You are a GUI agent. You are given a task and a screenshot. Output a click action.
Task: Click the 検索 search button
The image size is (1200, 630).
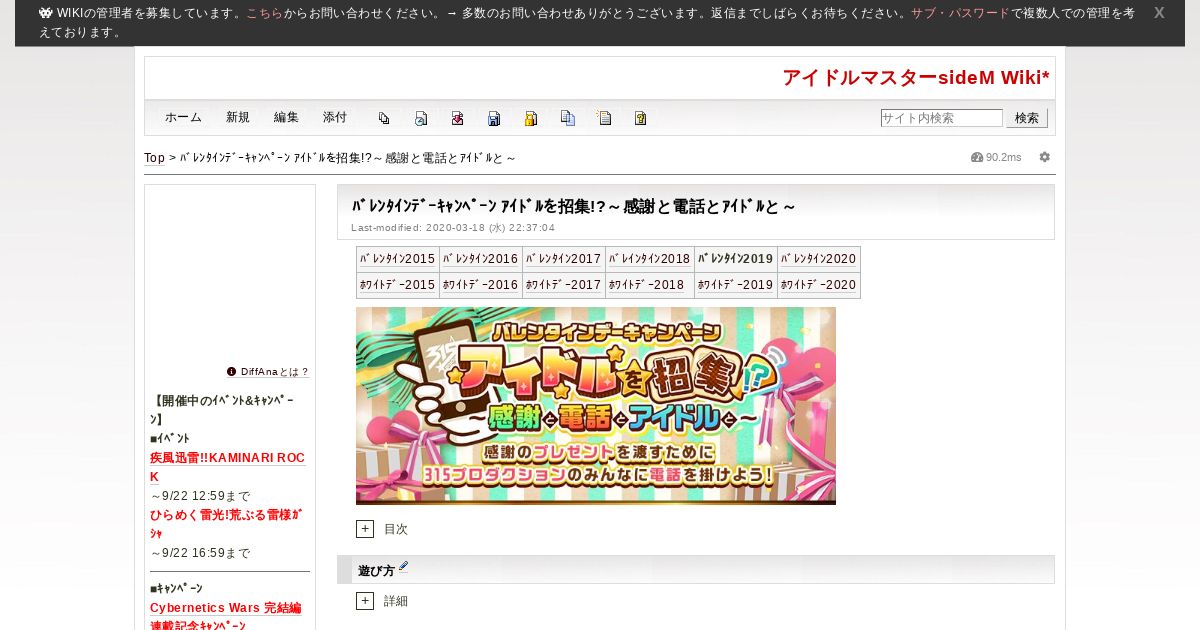click(x=1027, y=118)
